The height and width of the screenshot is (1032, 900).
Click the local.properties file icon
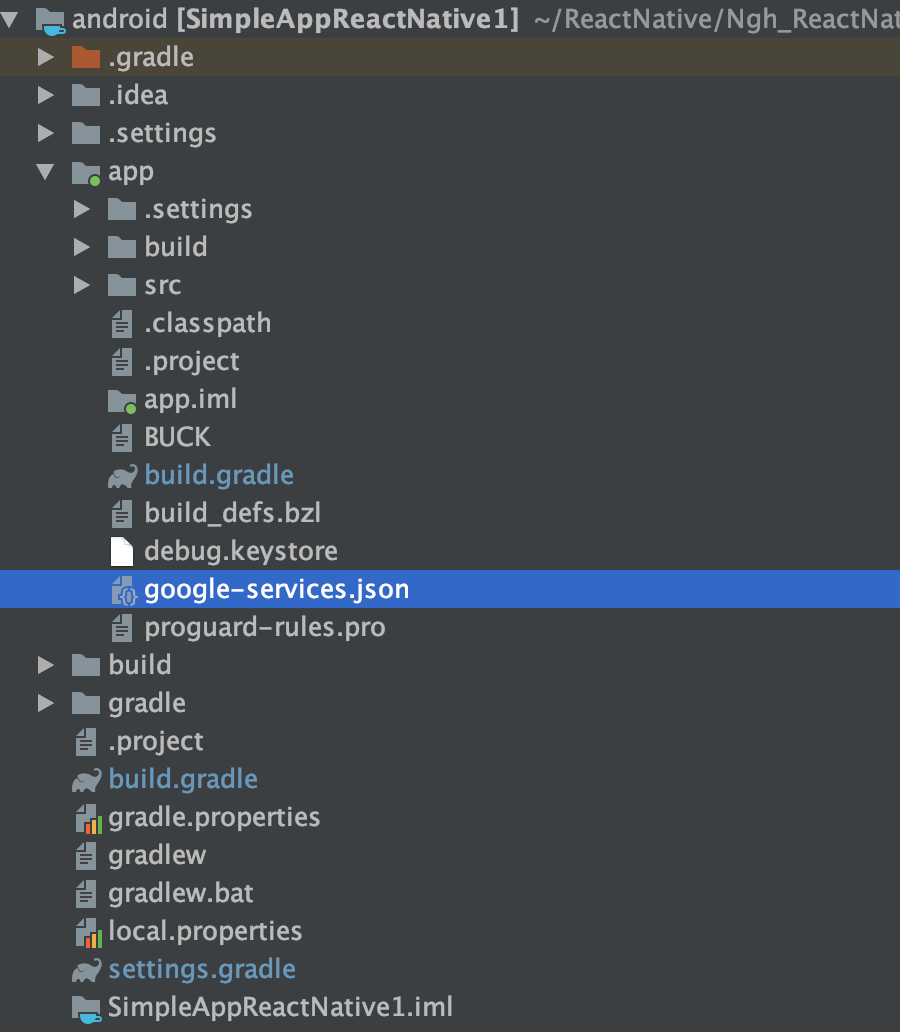tap(88, 932)
